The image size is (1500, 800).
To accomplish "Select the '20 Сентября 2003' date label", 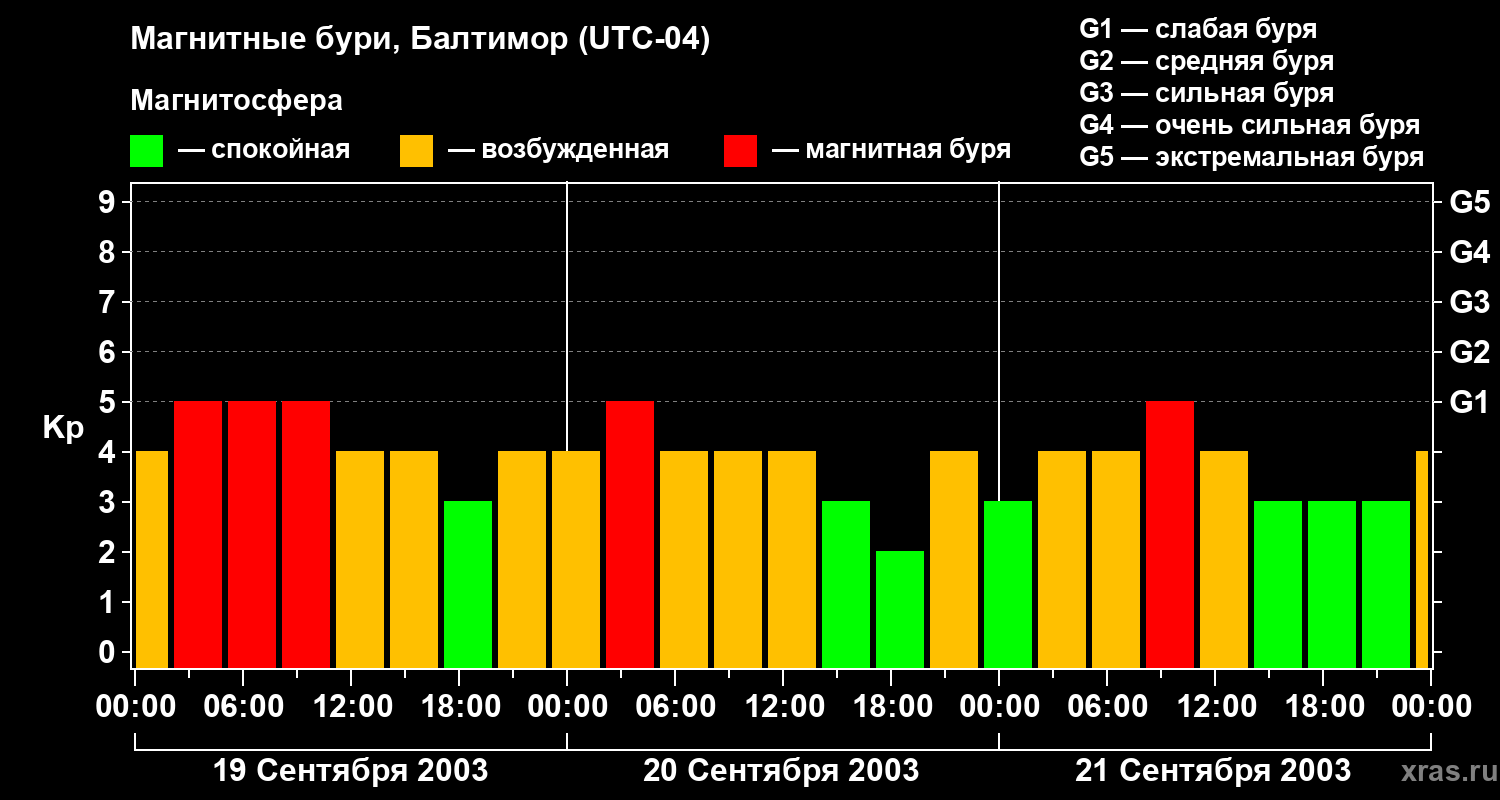I will pos(781,771).
